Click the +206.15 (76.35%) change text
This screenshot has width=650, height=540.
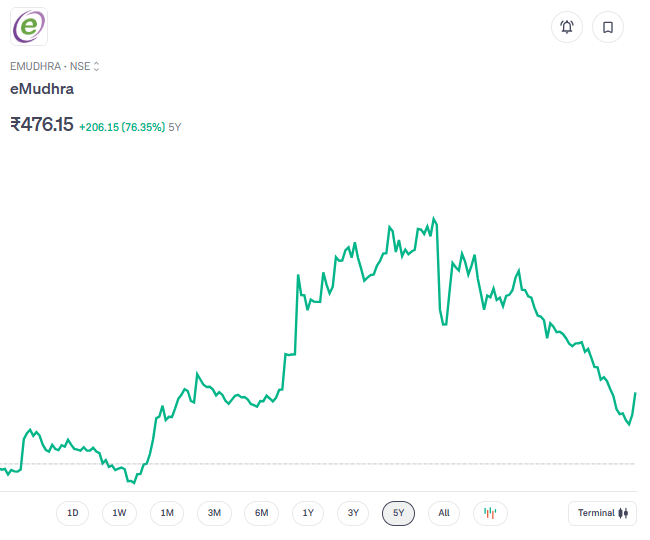tap(122, 127)
